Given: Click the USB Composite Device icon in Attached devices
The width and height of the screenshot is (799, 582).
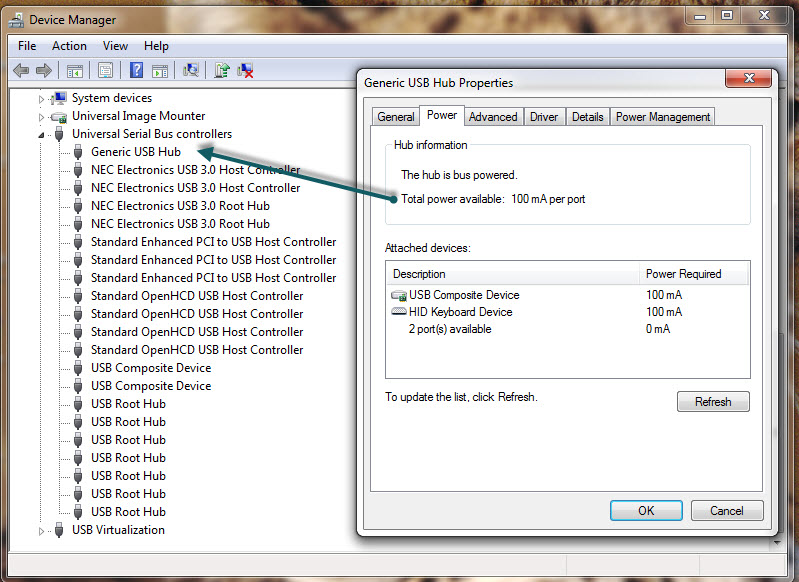Looking at the screenshot, I should coord(398,295).
